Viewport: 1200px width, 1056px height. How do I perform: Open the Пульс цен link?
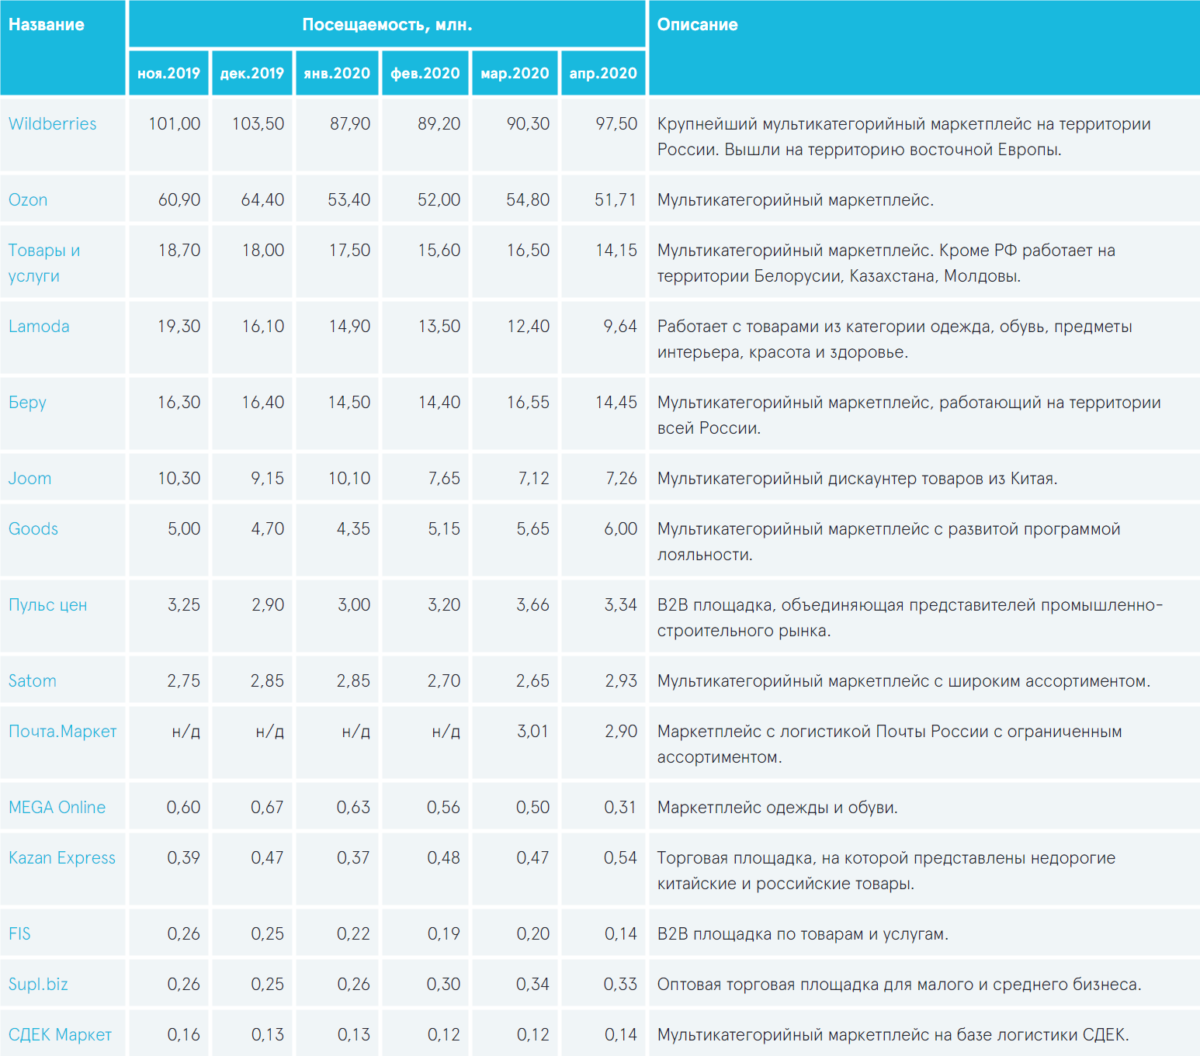47,605
